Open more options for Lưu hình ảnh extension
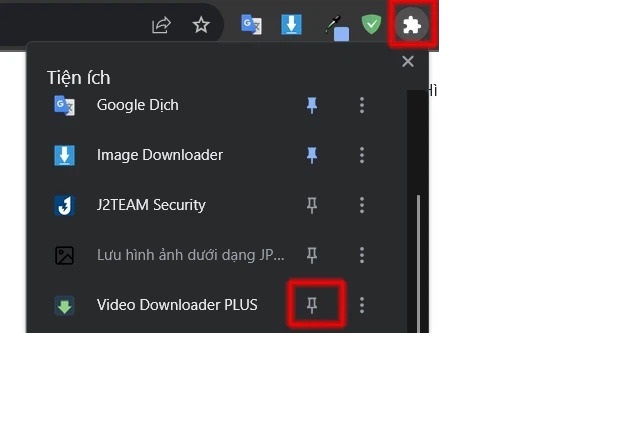Viewport: 640px width, 437px height. 362,255
